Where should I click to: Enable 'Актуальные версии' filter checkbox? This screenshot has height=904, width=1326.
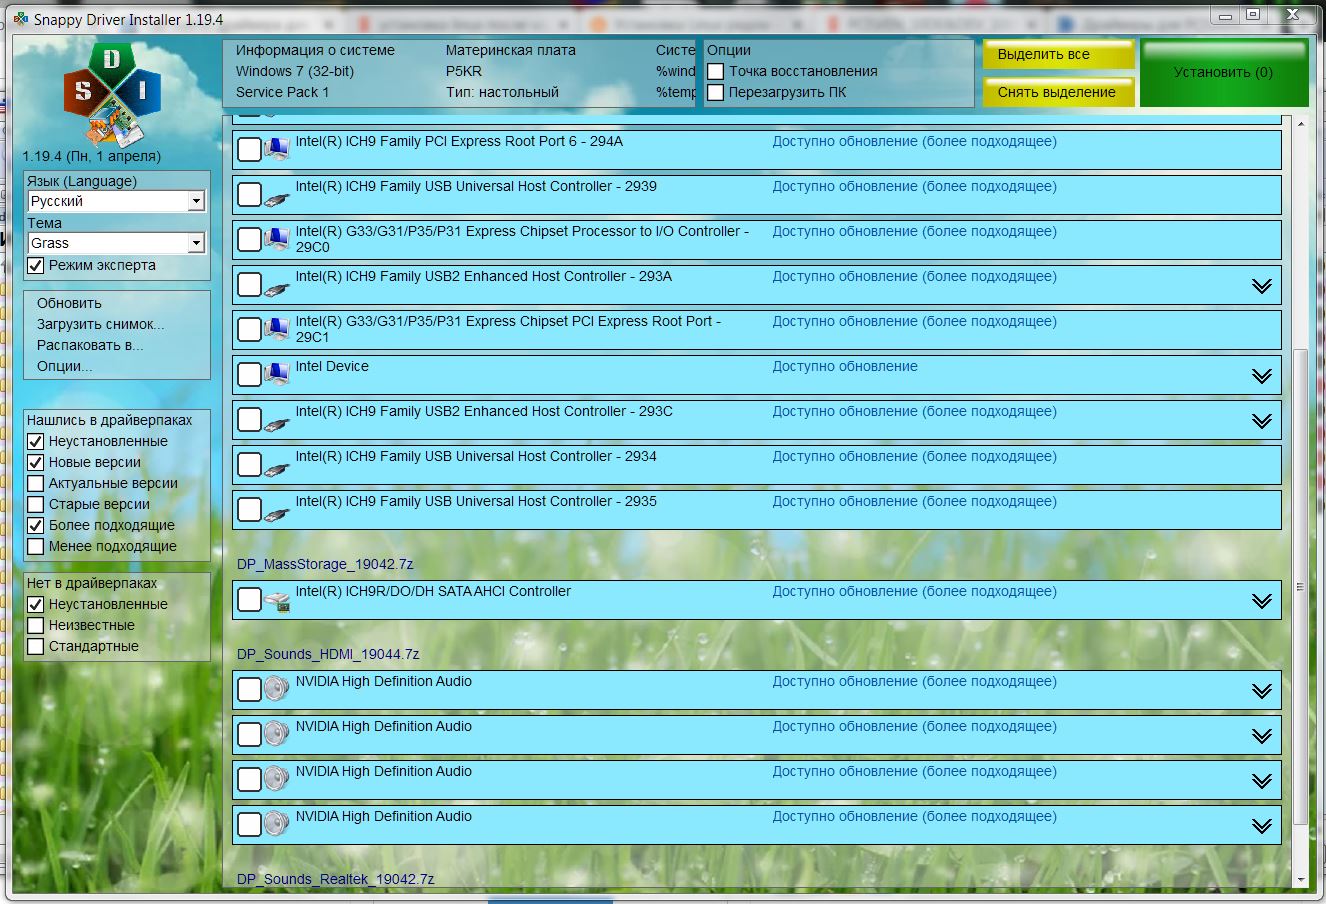(36, 484)
